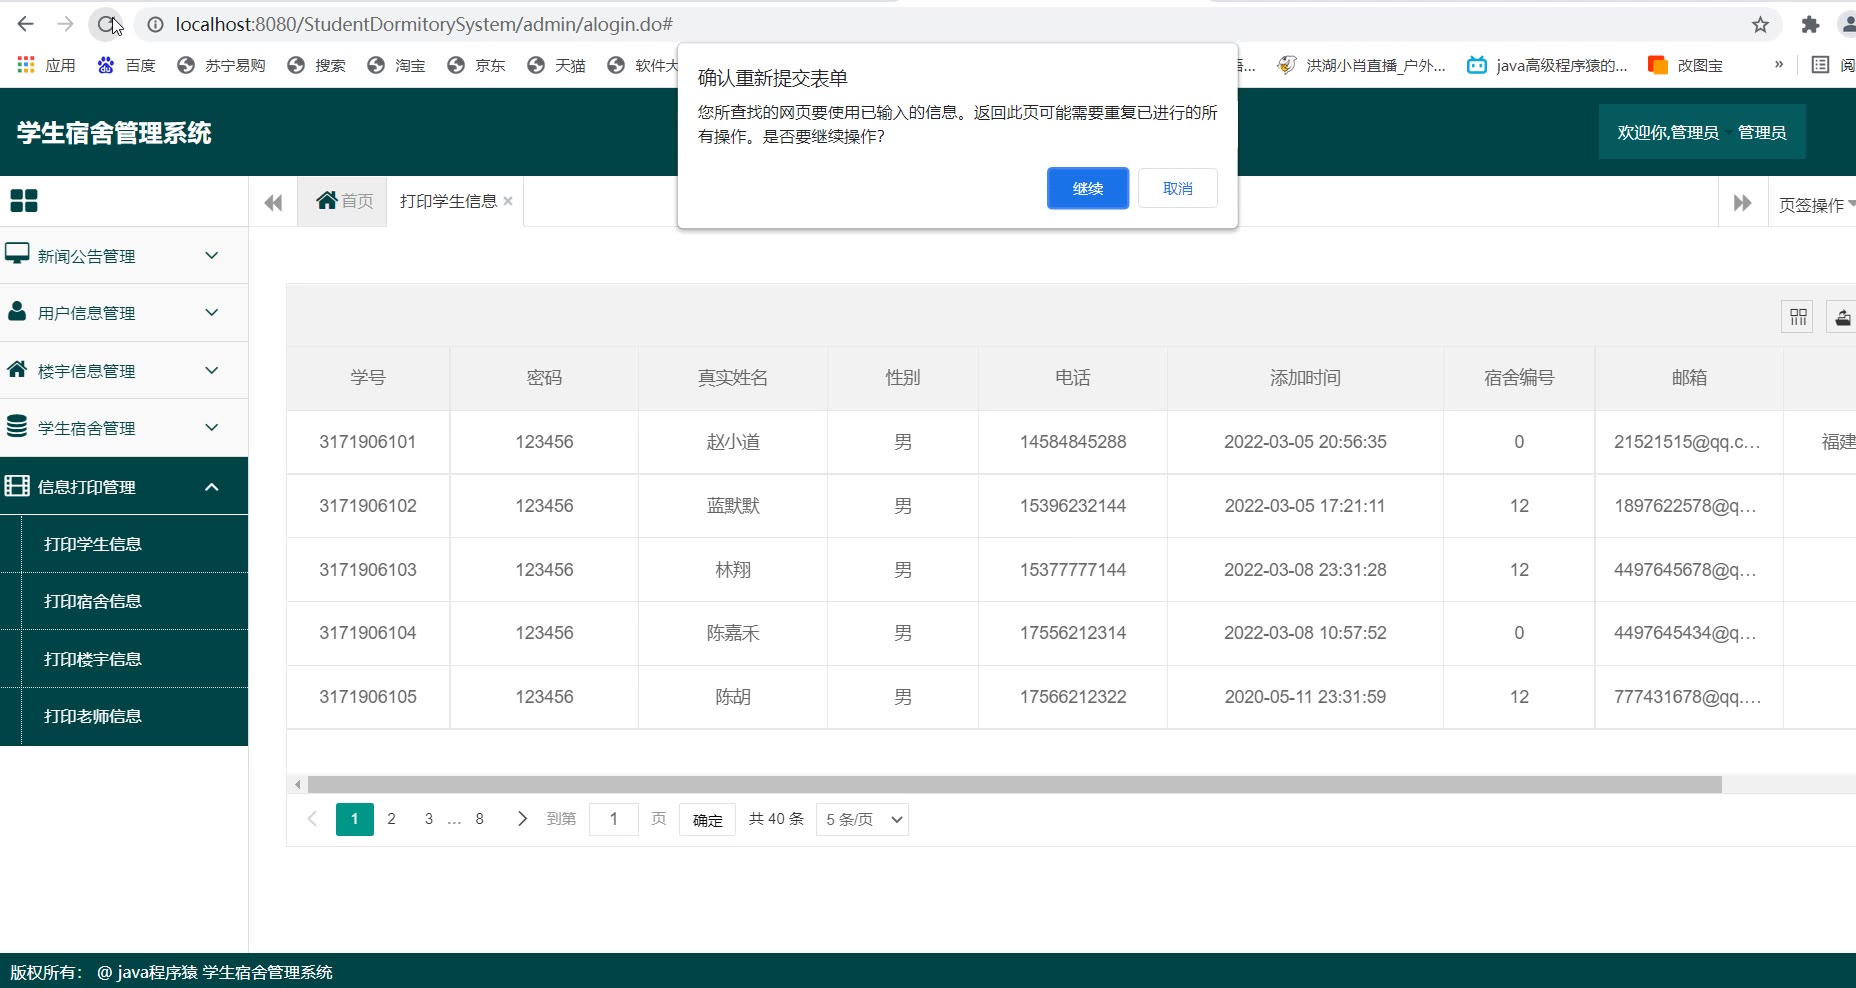Viewport: 1856px width, 988px height.
Task: Click the sidebar grid menu toggle icon
Action: click(x=24, y=201)
